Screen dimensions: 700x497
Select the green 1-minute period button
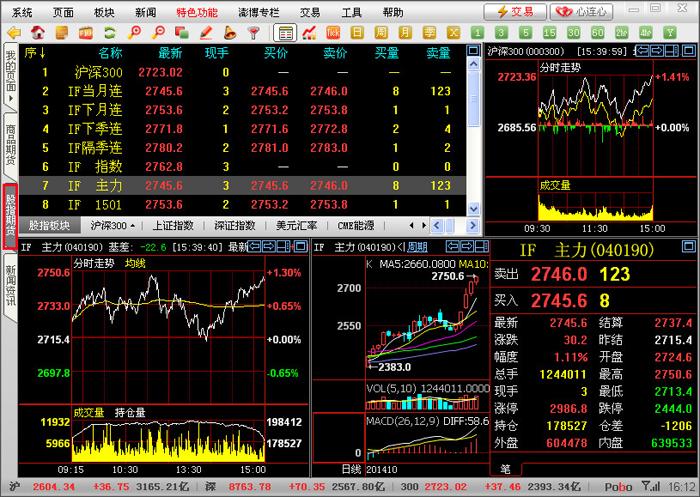pos(477,33)
